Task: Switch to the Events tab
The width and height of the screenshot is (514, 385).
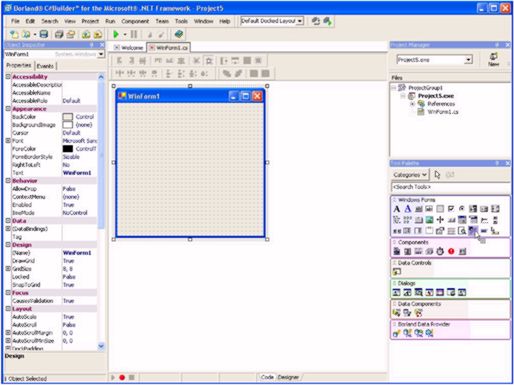Action: click(45, 66)
